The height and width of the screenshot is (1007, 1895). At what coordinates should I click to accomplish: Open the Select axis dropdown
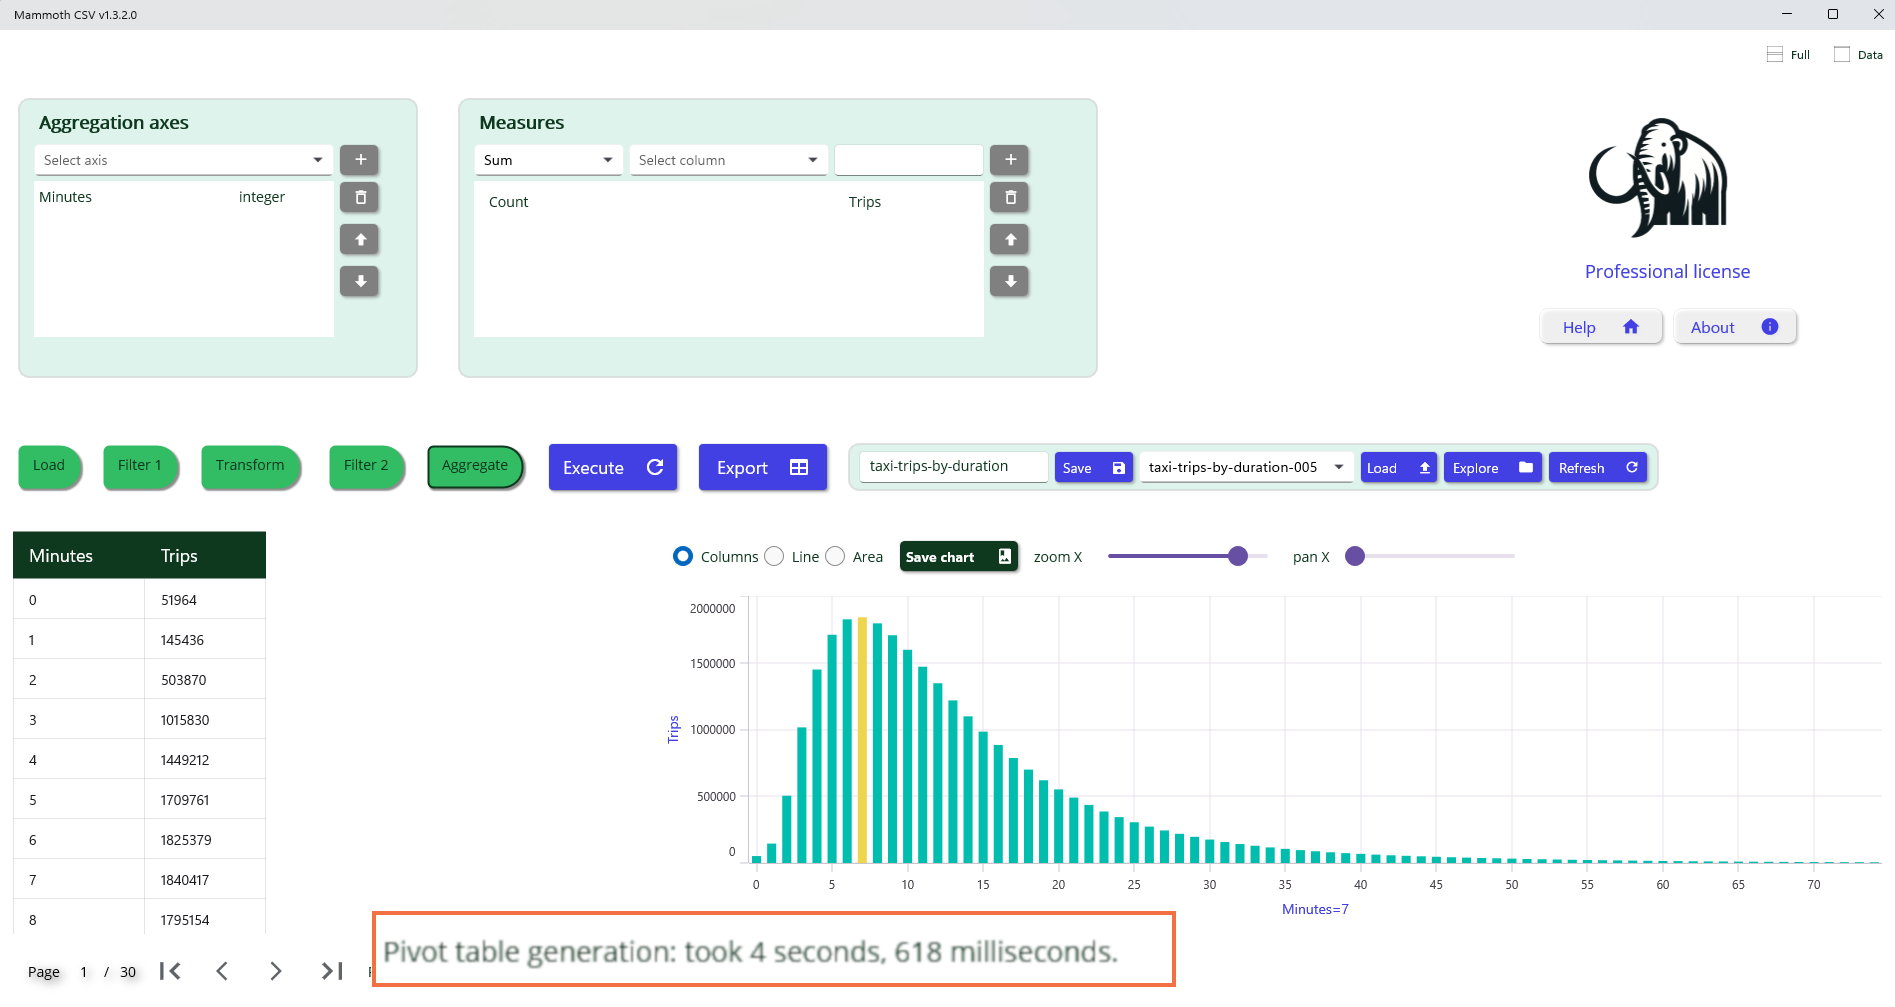point(183,160)
